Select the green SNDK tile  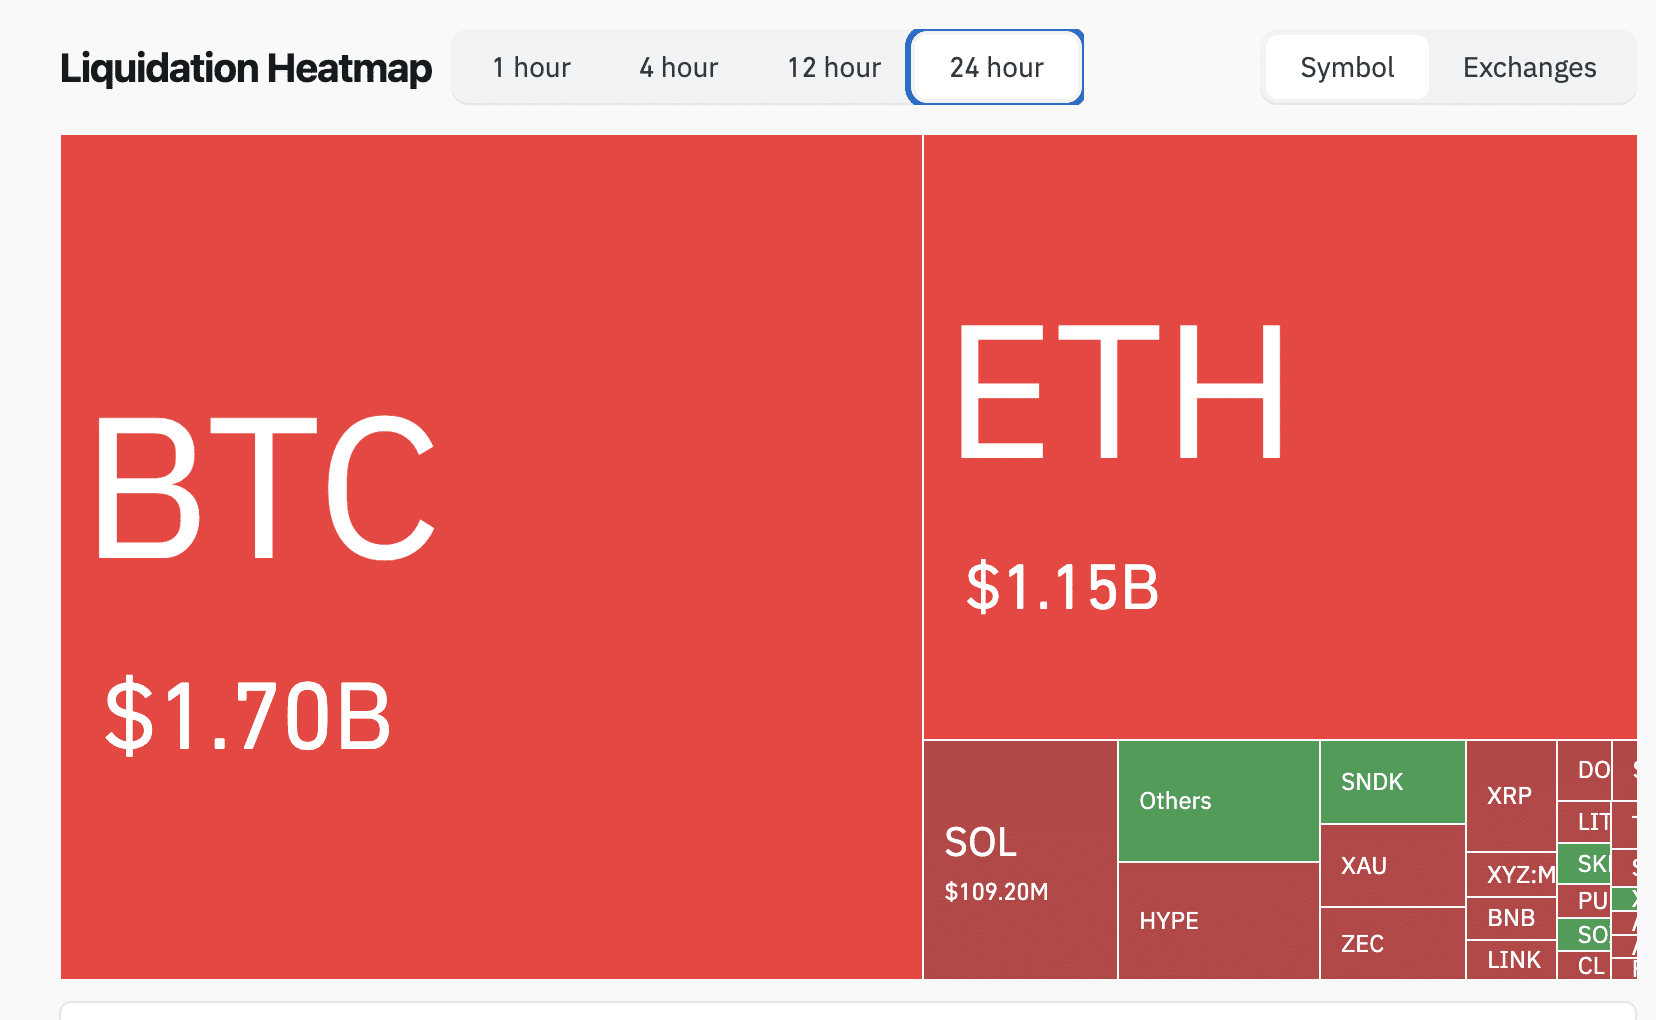1393,782
